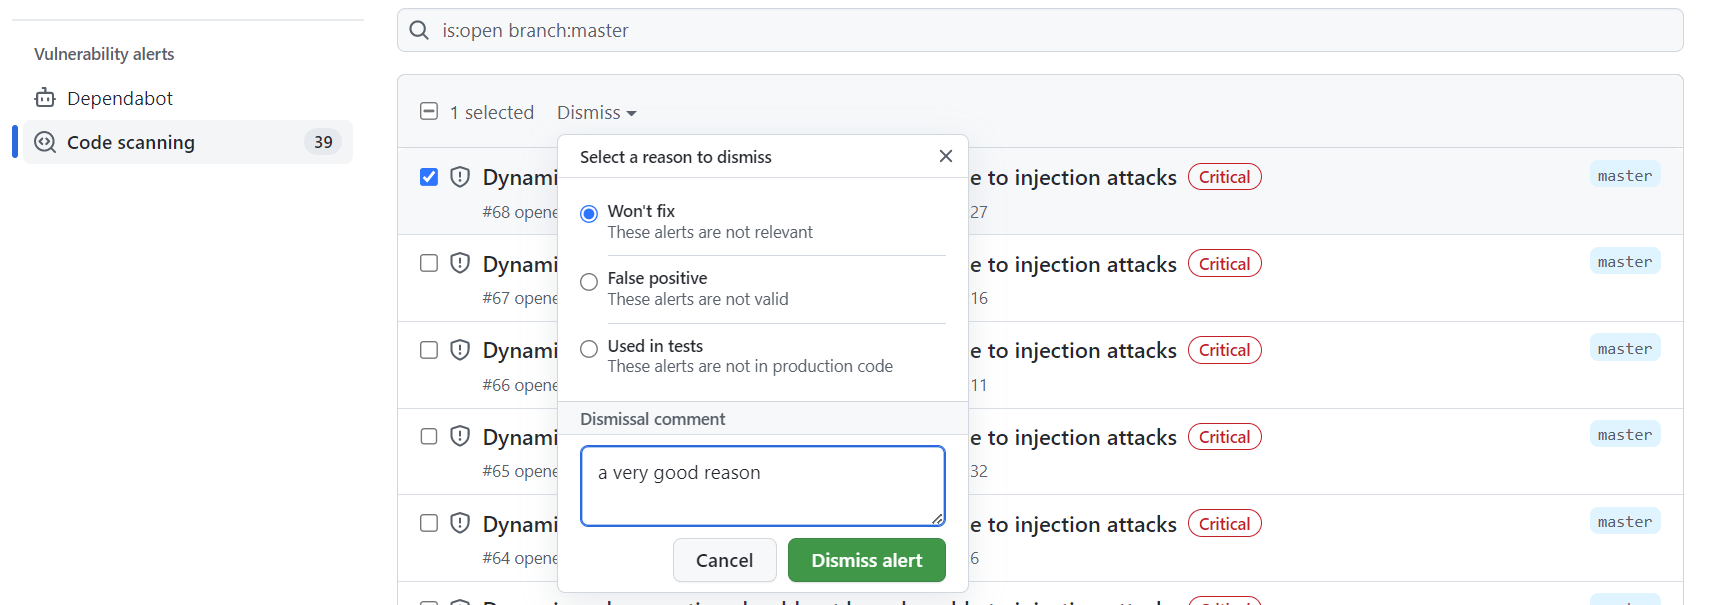
Task: Check the alert #66 checkbox
Action: 429,350
